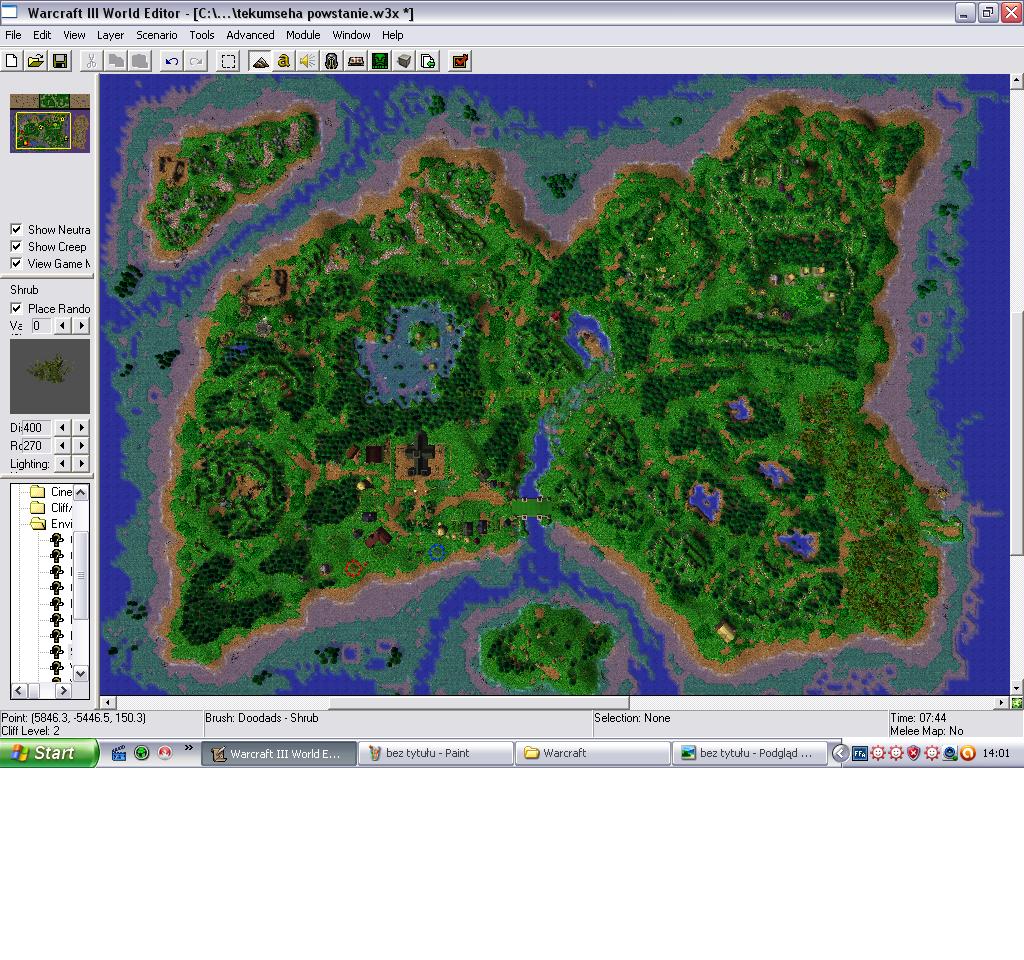Click the Lighting right arrow
1024x960 pixels.
pyautogui.click(x=82, y=463)
